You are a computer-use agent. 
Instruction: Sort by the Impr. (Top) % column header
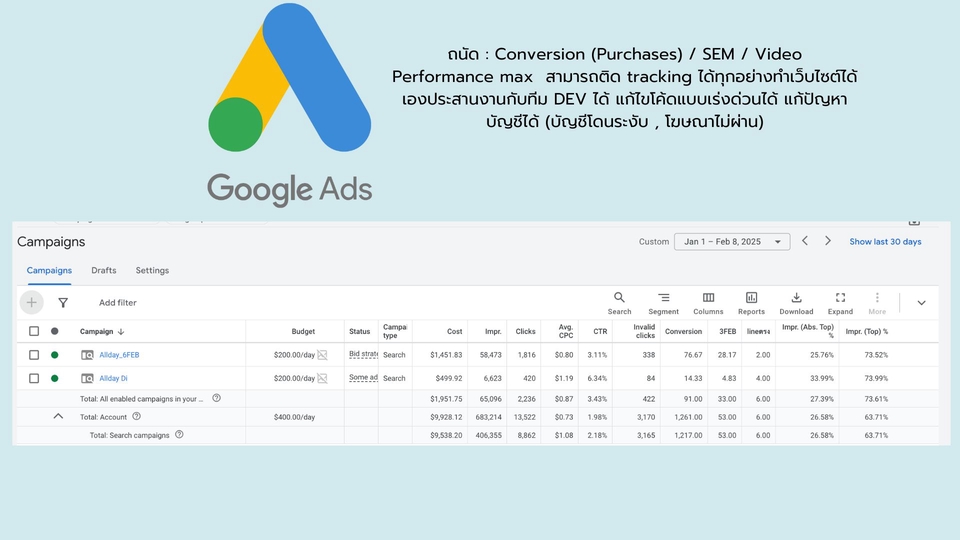[x=866, y=331]
